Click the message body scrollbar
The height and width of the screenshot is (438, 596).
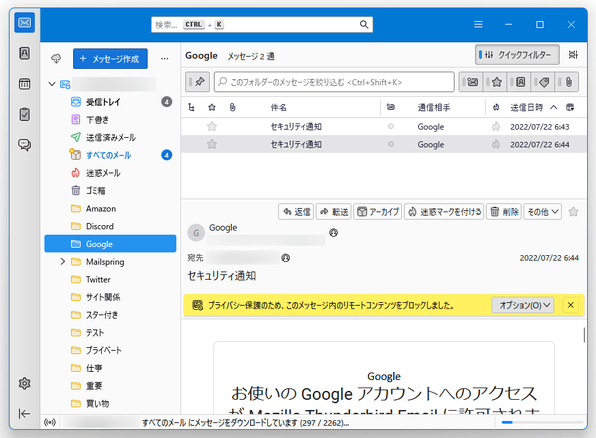(584, 335)
